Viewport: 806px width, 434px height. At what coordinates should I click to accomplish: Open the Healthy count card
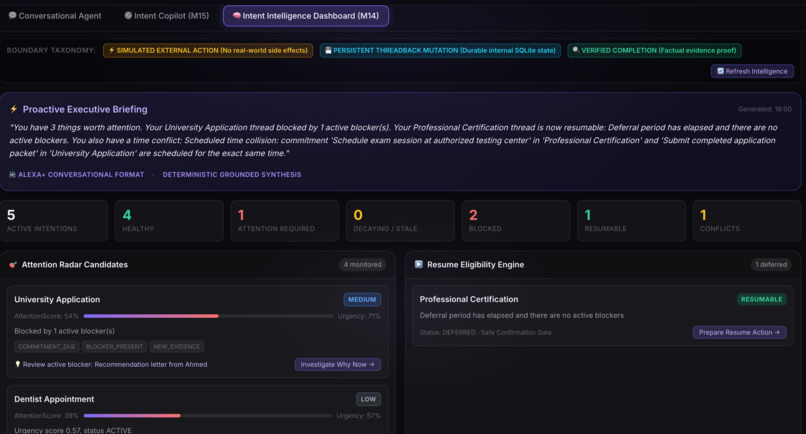169,221
